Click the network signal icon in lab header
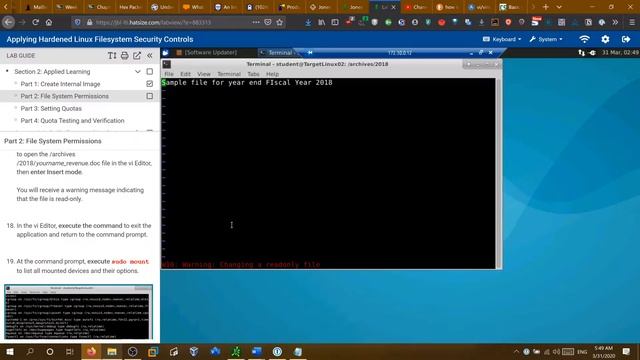 [584, 39]
